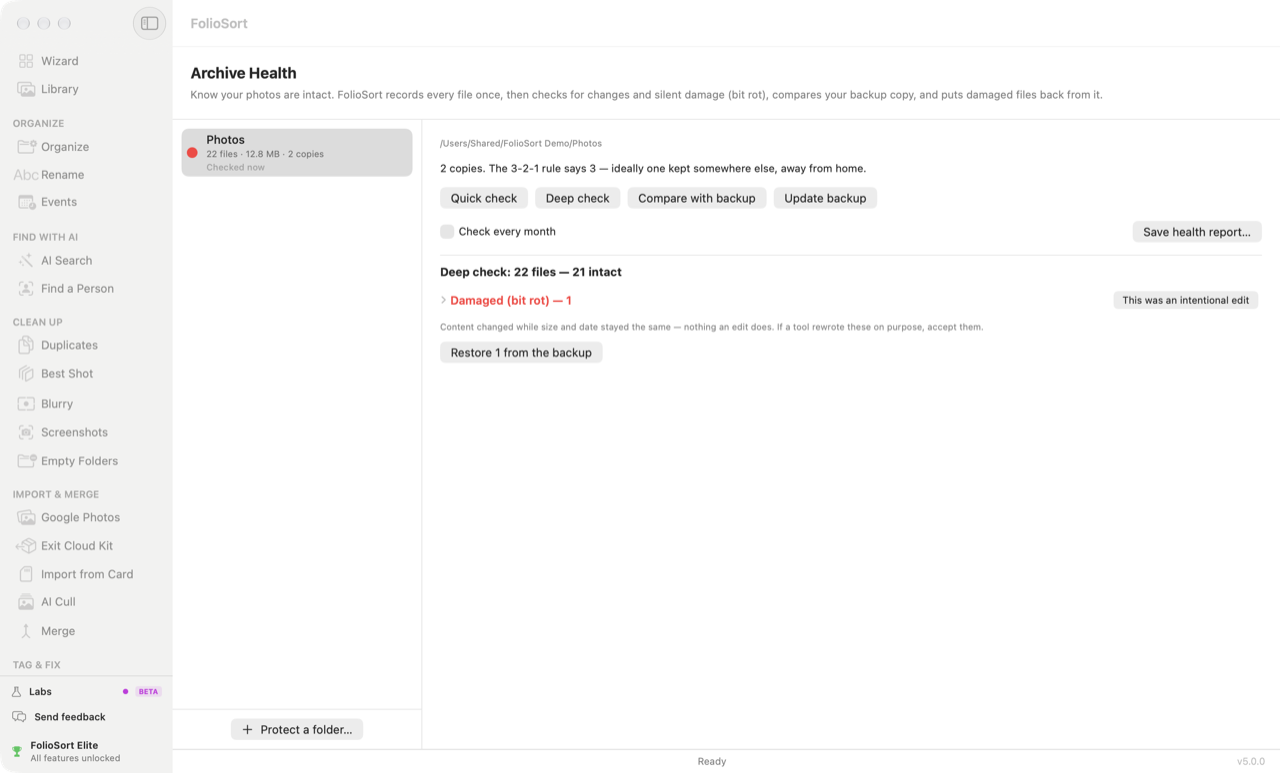The width and height of the screenshot is (1280, 773).
Task: Click the FolioSort Elite trophy icon
Action: [x=17, y=752]
